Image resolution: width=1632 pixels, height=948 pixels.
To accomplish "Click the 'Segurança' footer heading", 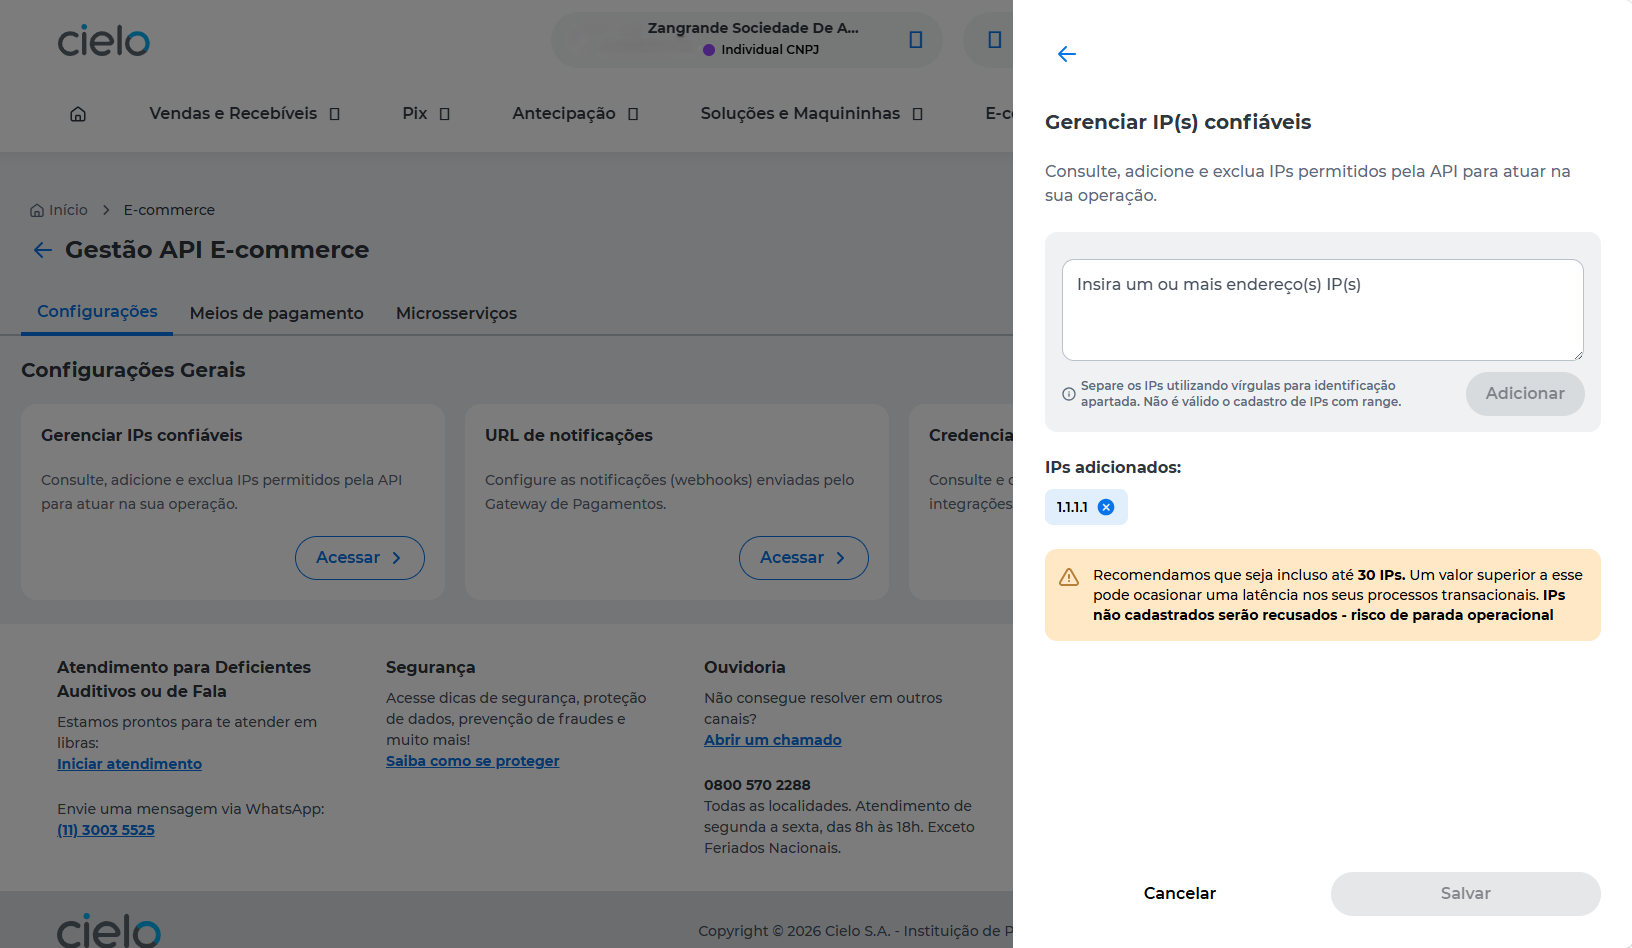I will point(431,667).
